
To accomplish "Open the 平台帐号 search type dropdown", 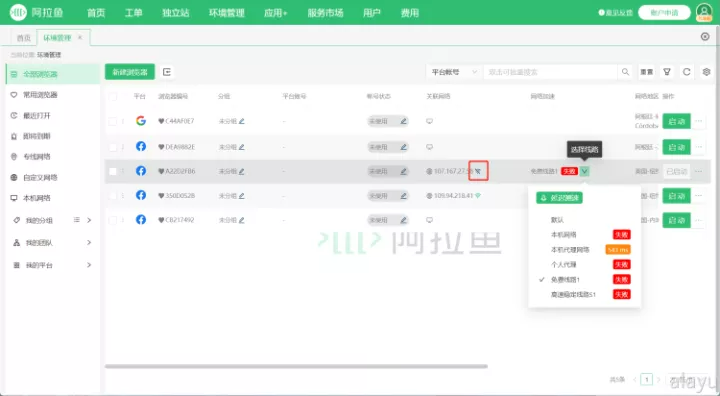I will click(454, 72).
